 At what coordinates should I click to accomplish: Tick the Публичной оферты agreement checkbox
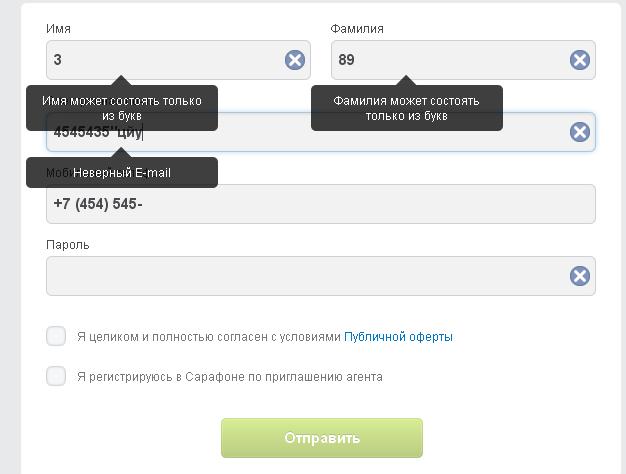point(56,336)
